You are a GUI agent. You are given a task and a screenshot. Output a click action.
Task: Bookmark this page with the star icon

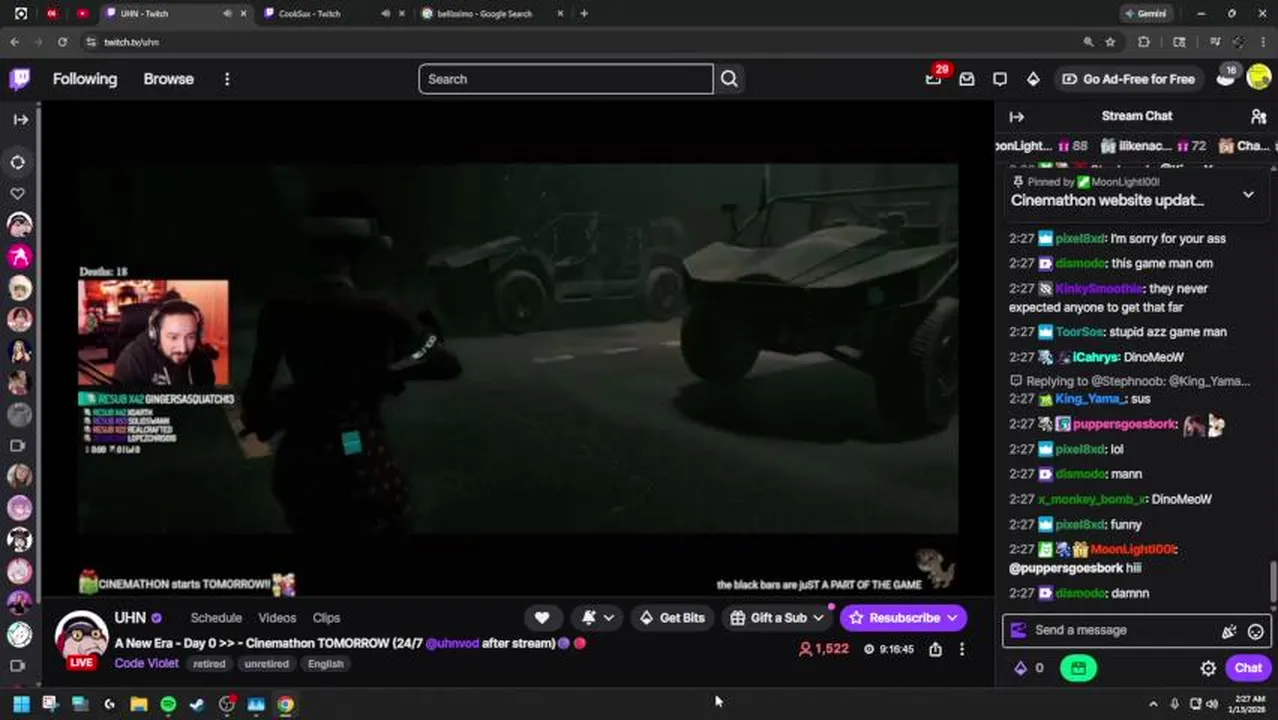point(1110,42)
